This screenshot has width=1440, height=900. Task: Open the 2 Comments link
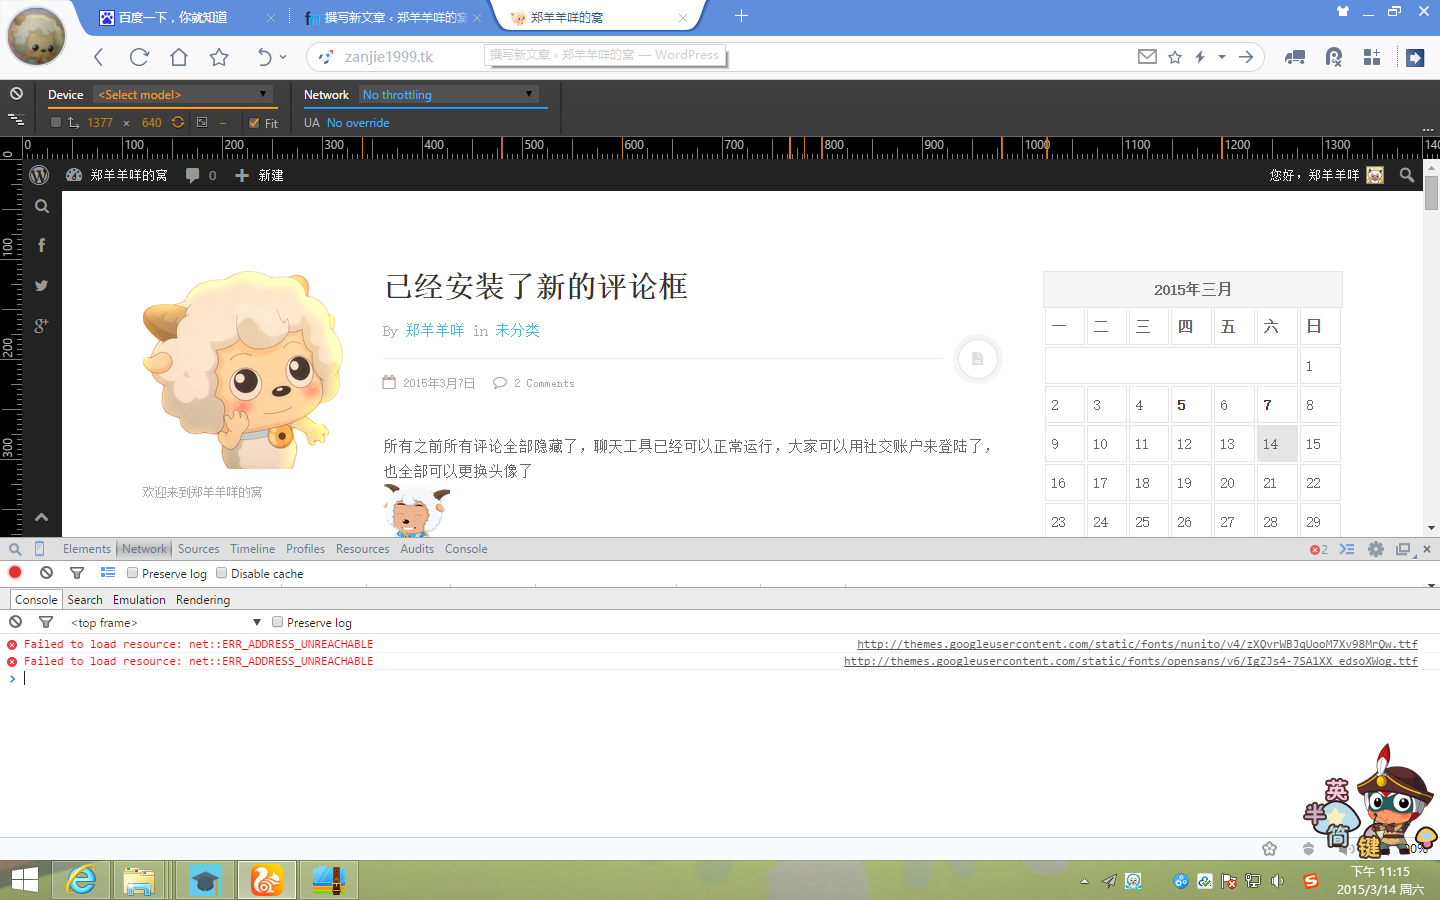(544, 383)
